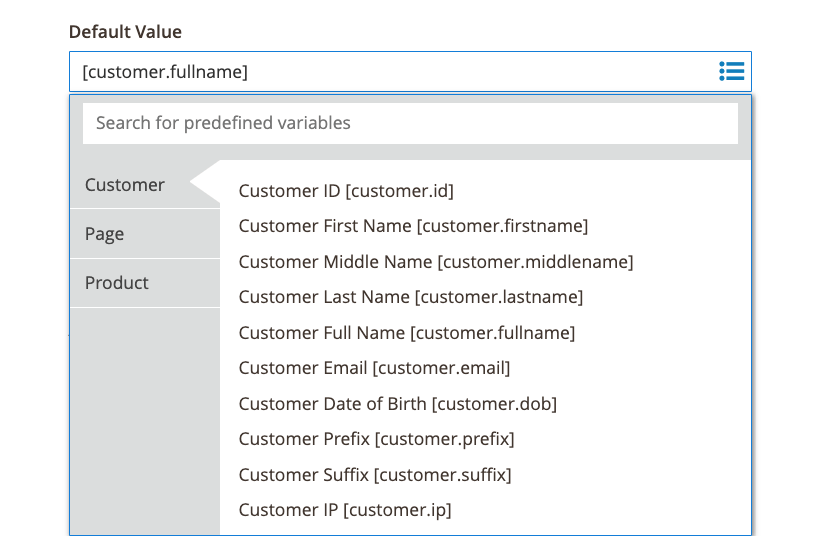Viewport: 818px width, 555px height.
Task: Click the white arrow pointer beside Customer
Action: pyautogui.click(x=206, y=185)
